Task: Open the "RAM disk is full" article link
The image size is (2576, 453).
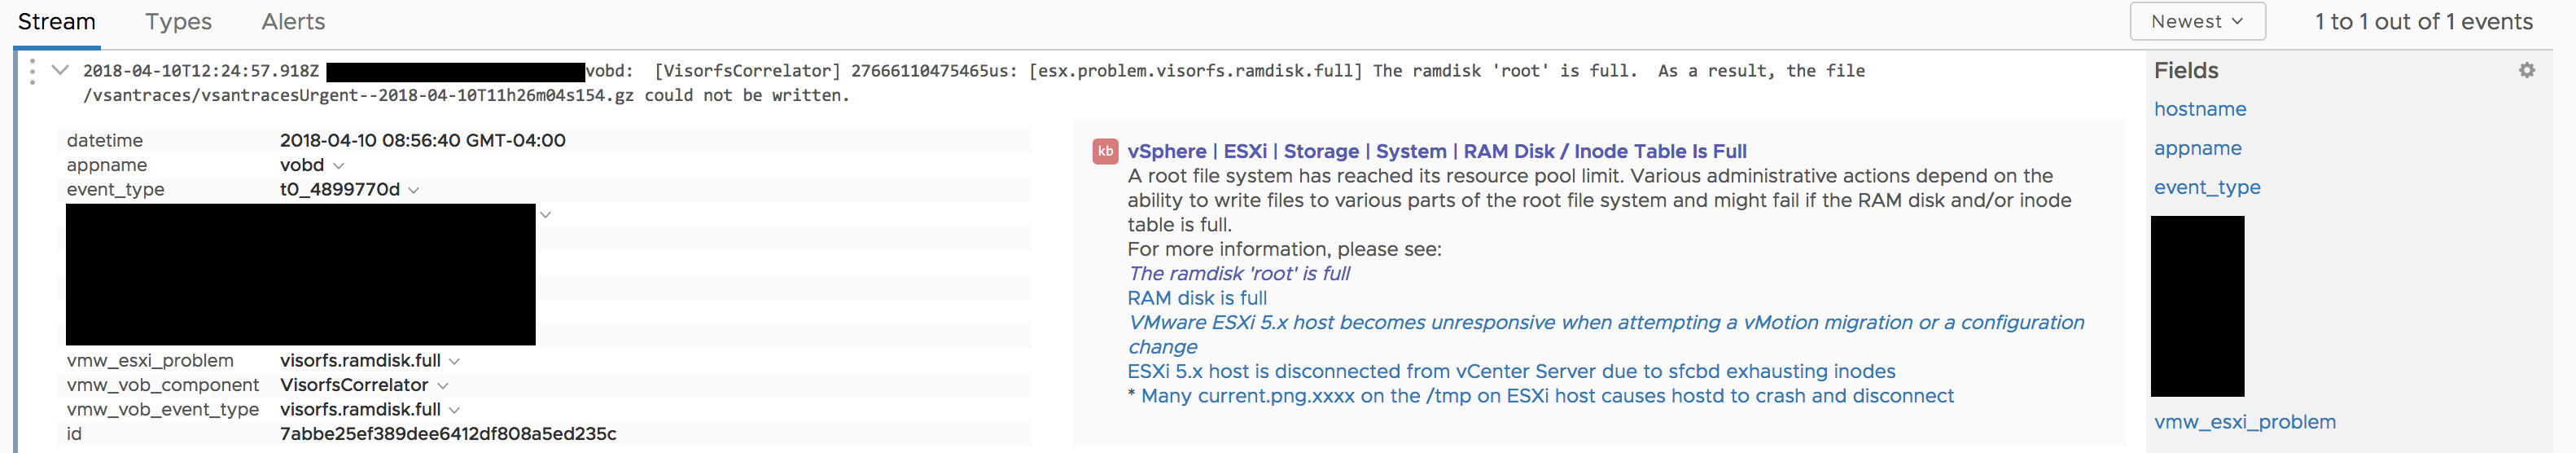Action: [1196, 298]
